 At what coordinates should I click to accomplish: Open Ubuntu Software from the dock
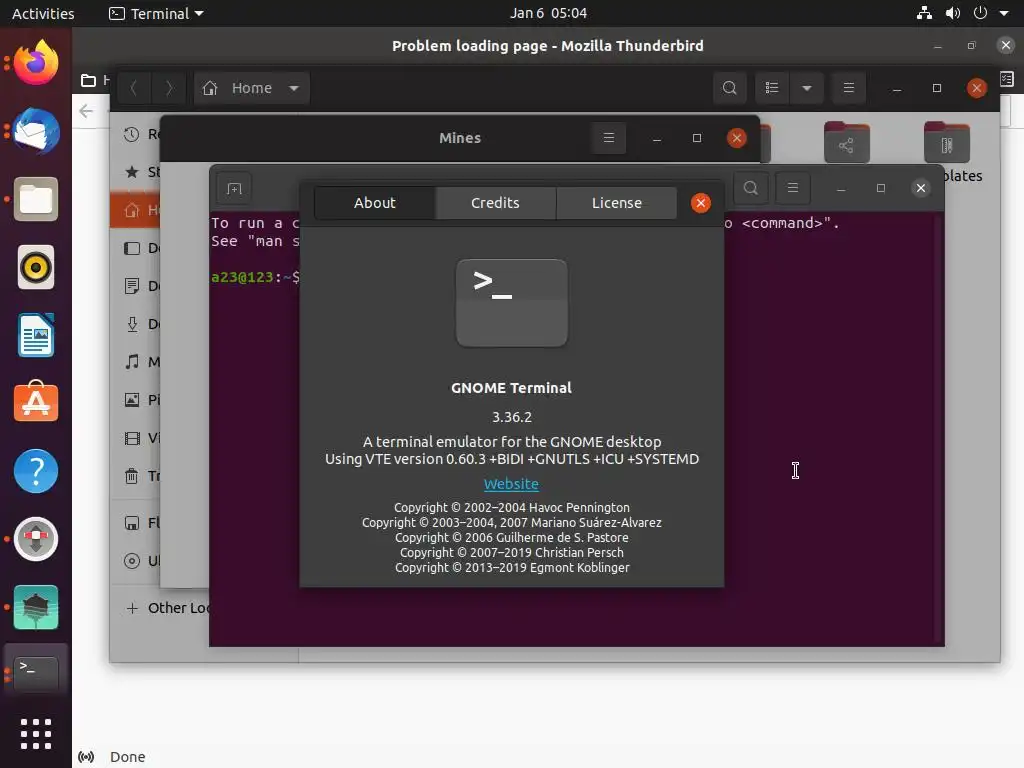[36, 402]
